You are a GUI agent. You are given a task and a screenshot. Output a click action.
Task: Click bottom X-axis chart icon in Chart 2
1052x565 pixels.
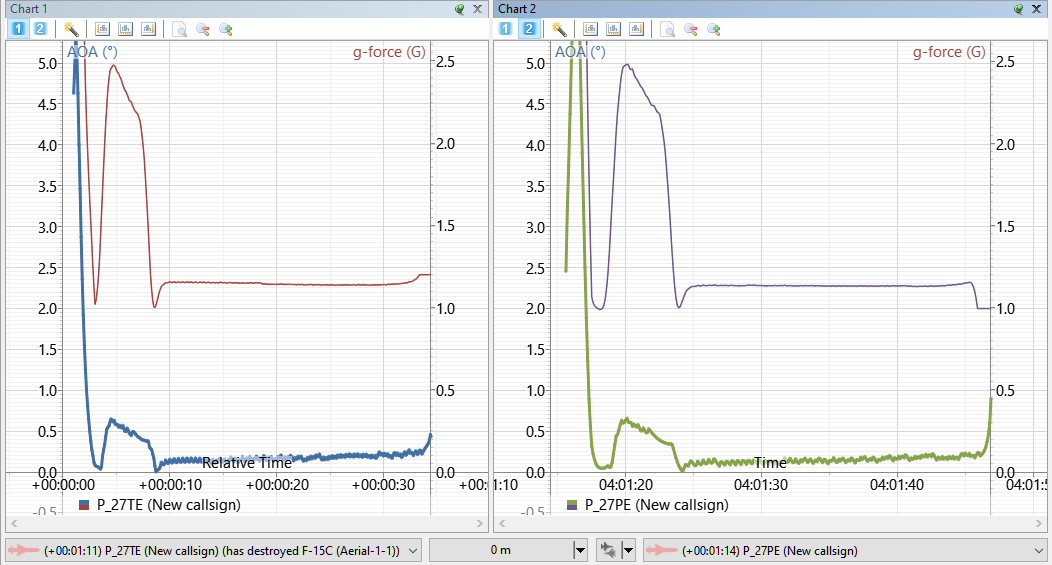(x=613, y=29)
